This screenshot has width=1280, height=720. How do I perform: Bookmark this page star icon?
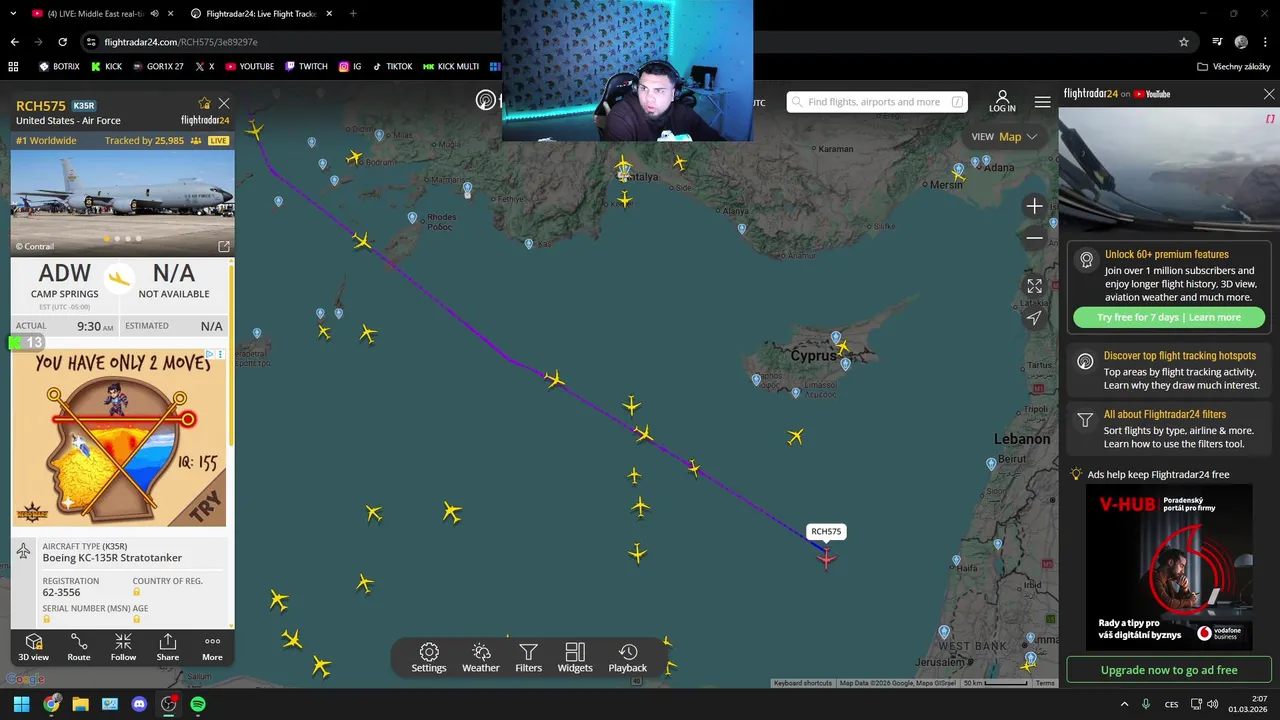pyautogui.click(x=1184, y=42)
